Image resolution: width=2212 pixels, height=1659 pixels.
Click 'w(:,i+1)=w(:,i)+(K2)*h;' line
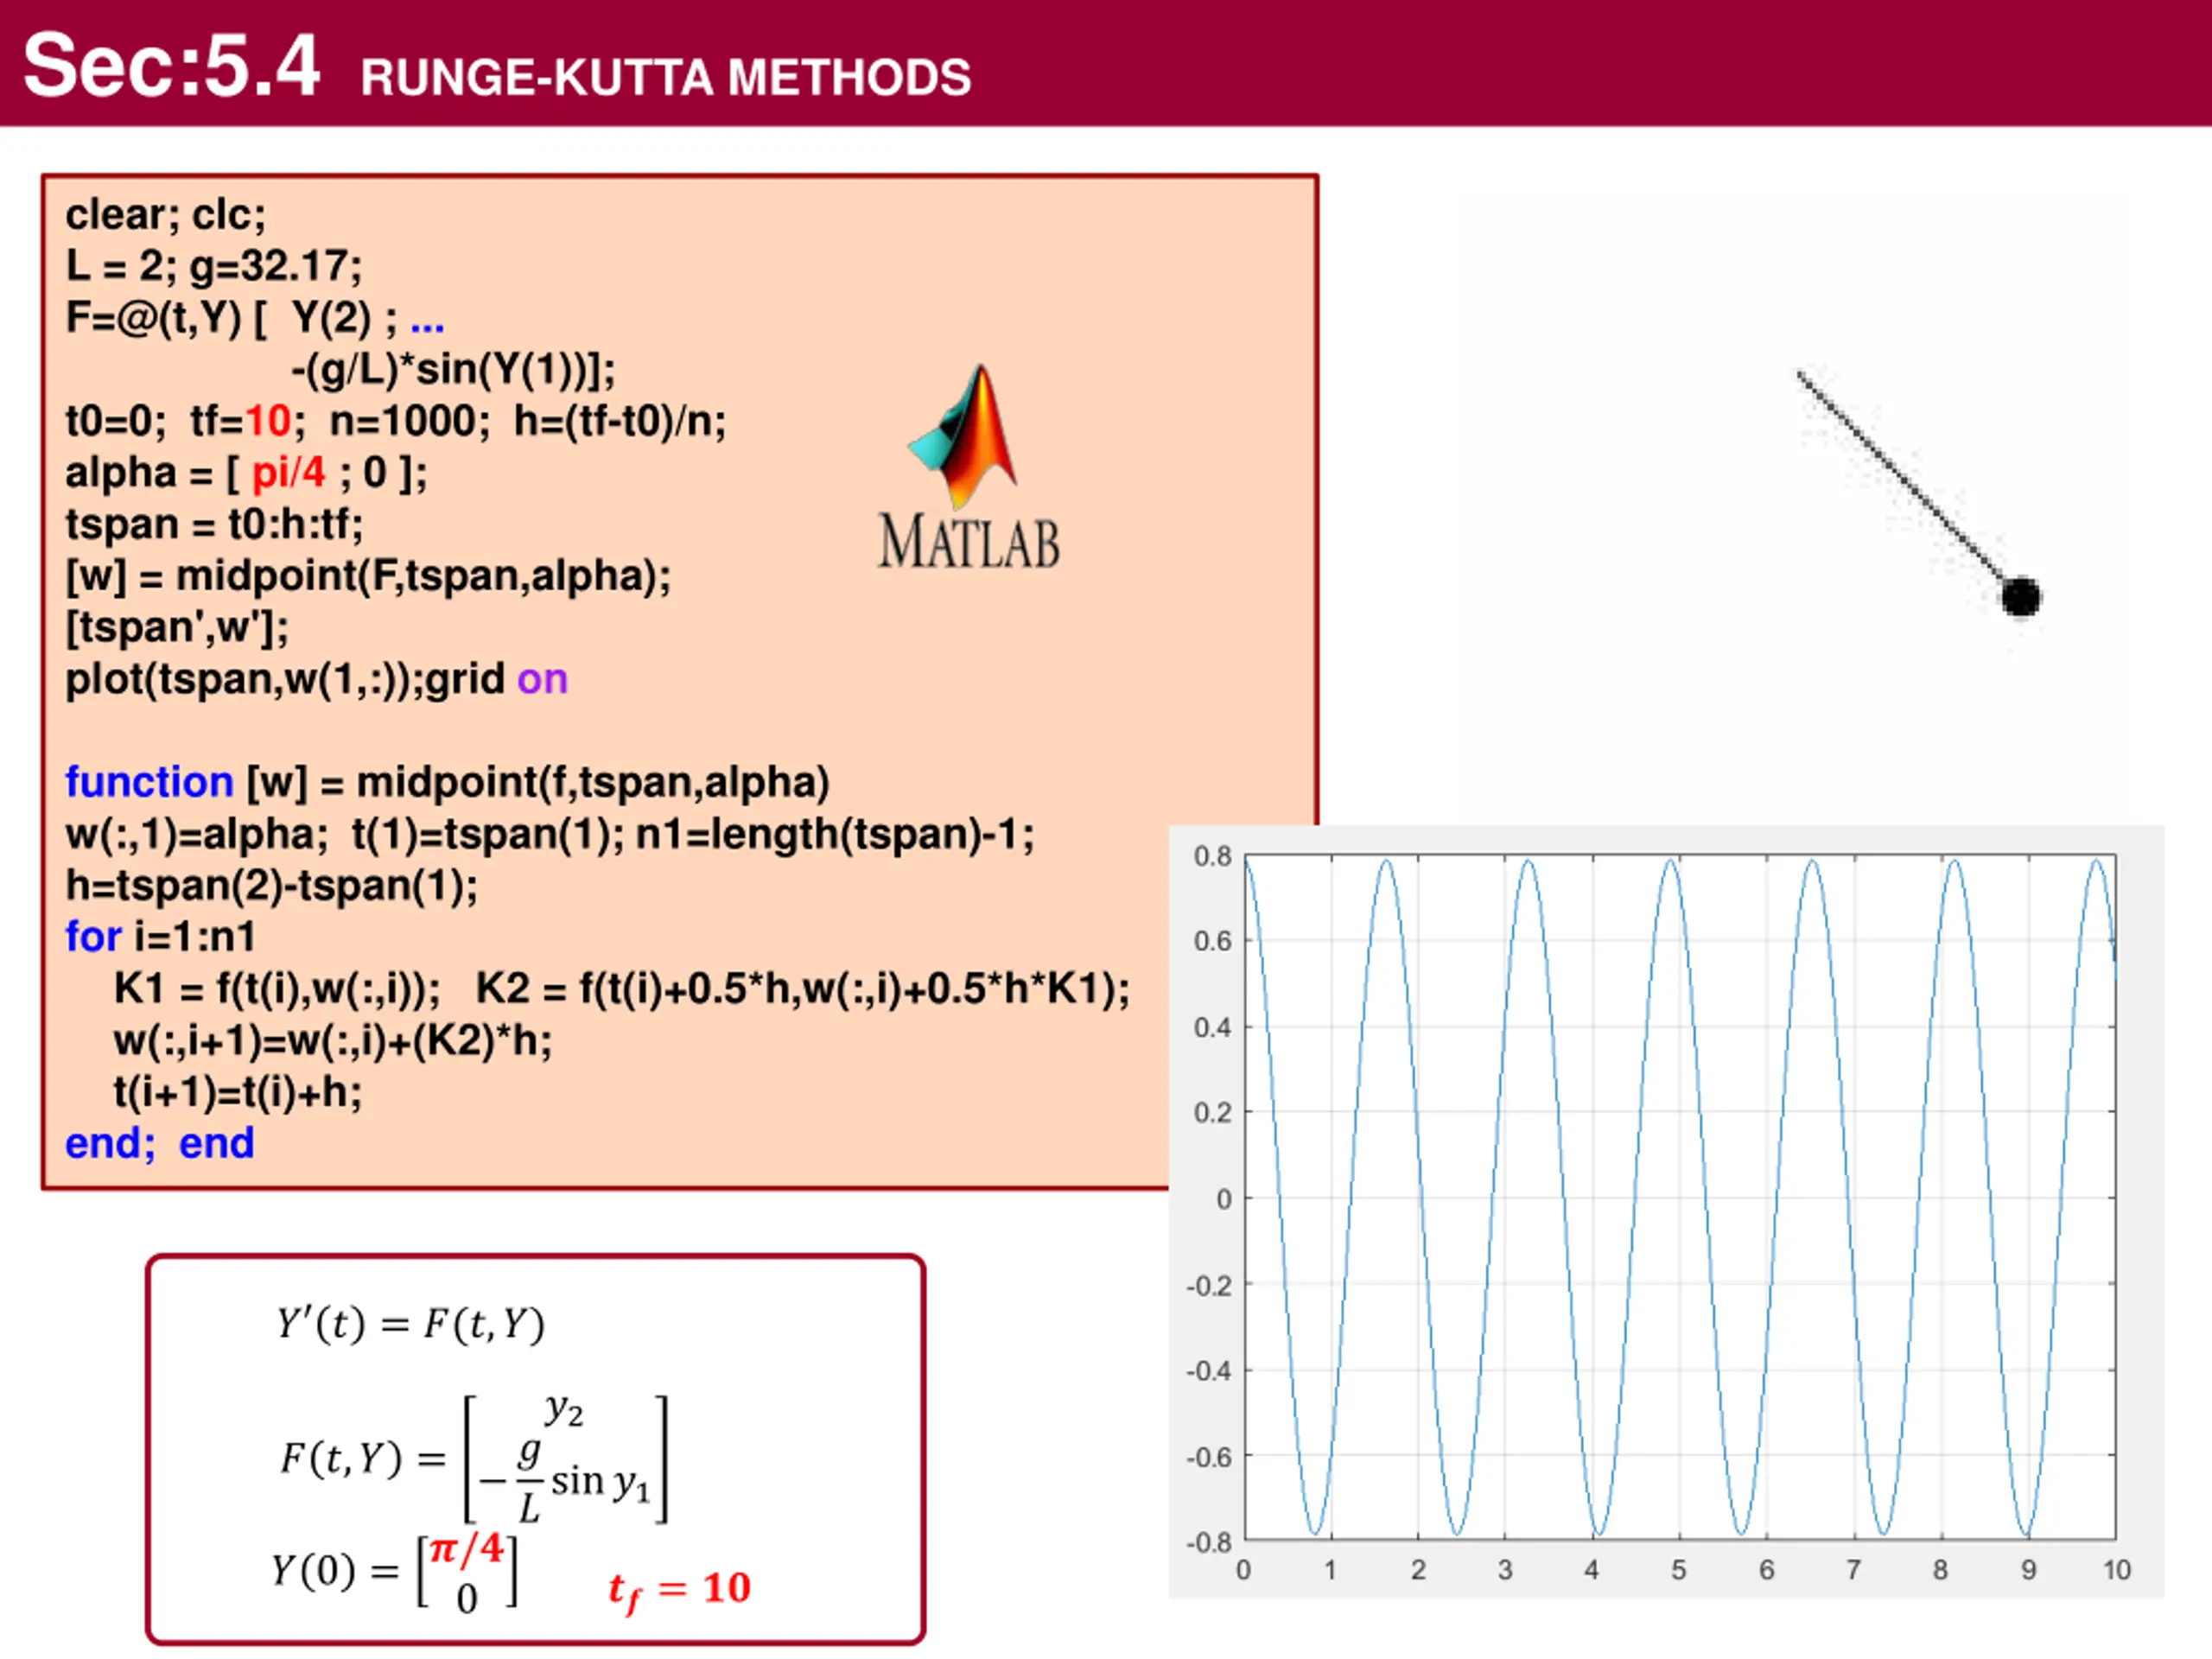(333, 1041)
